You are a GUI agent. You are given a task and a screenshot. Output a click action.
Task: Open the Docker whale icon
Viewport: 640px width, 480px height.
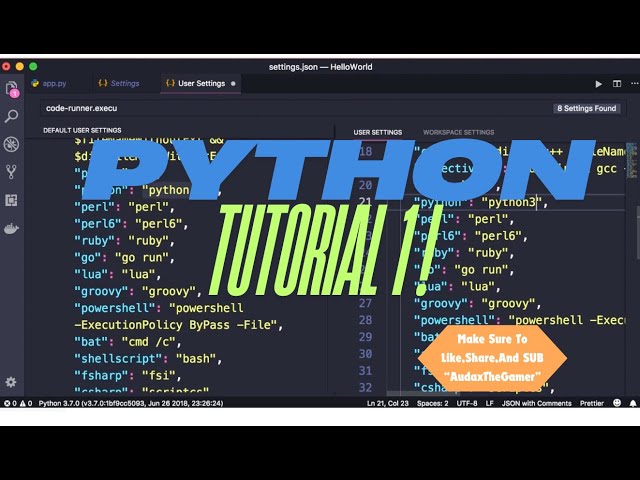pyautogui.click(x=11, y=229)
